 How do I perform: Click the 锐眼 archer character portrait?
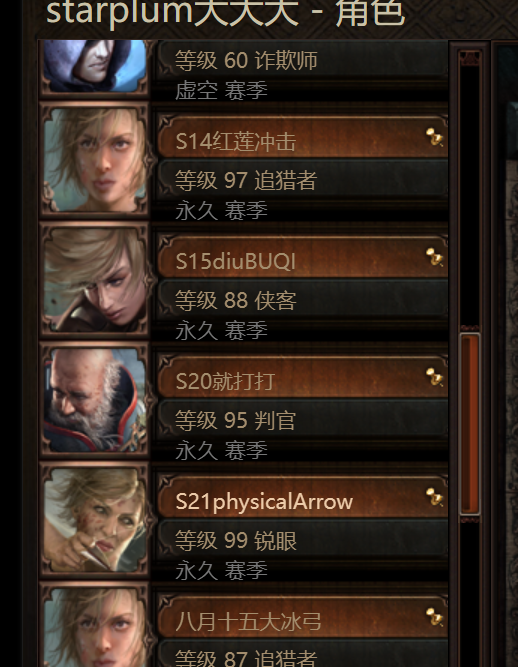(x=94, y=520)
